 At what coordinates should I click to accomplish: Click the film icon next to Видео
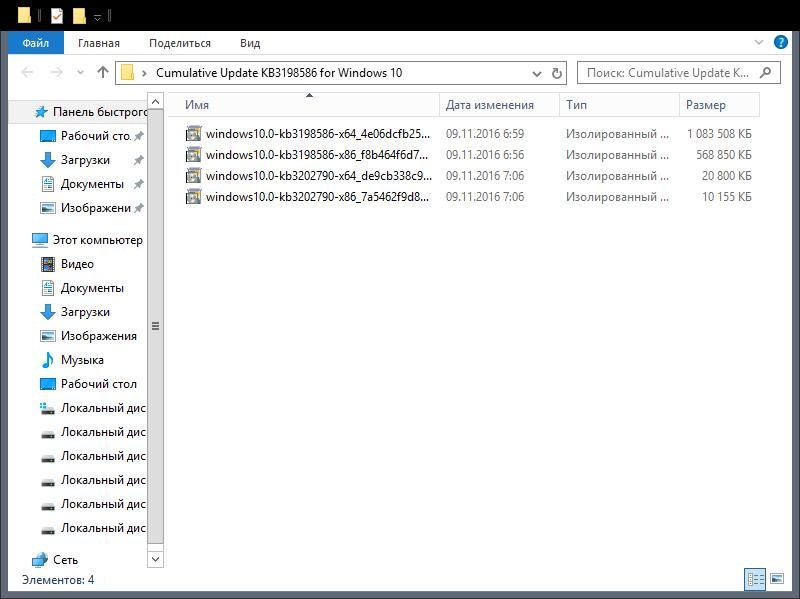coord(47,264)
